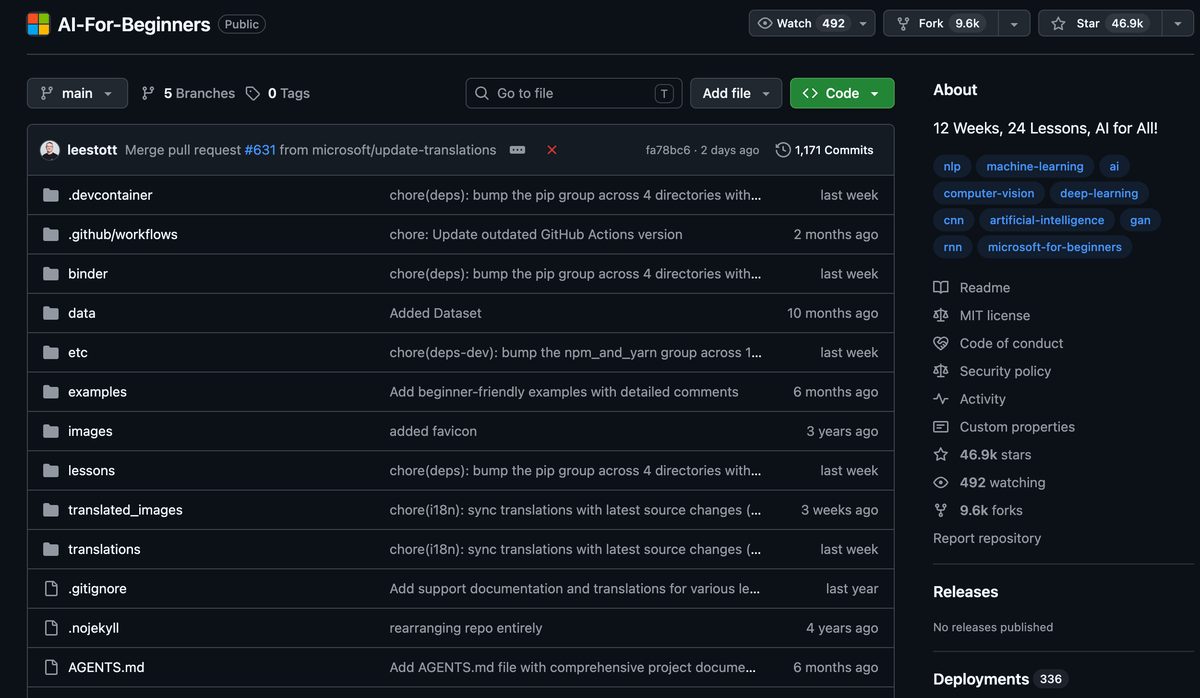Viewport: 1200px width, 698px height.
Task: Click the .gitignore file icon
Action: [51, 589]
